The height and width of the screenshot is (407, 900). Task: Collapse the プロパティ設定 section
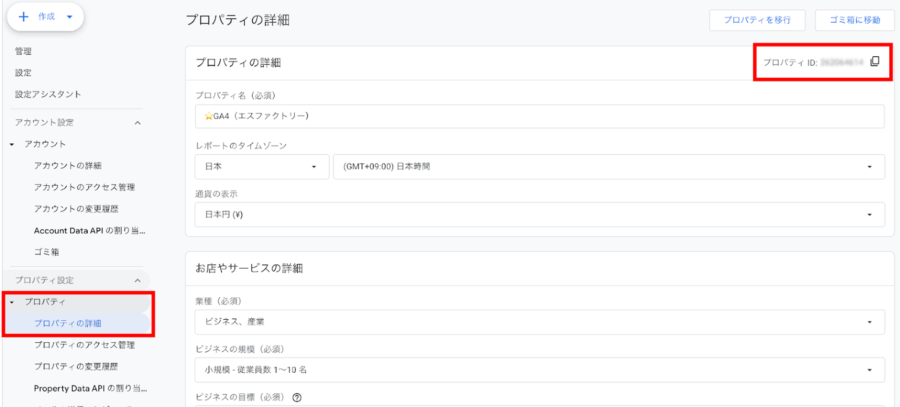137,280
